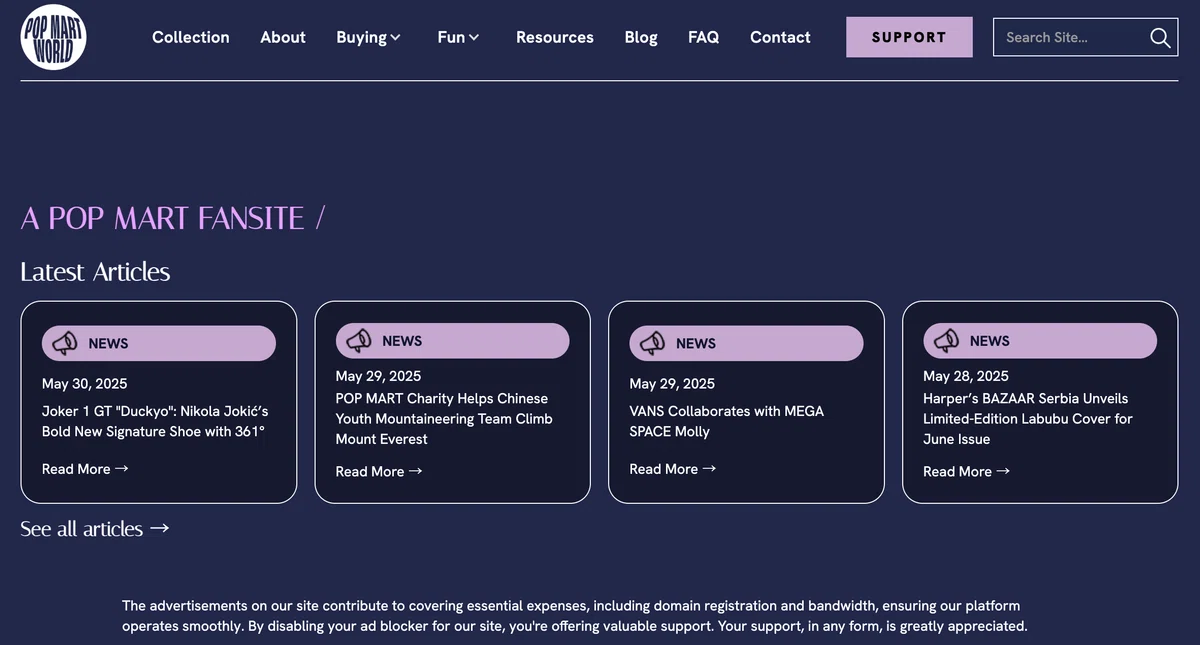1200x645 pixels.
Task: Click megaphone icon on Joker 1 GT card
Action: [x=65, y=343]
